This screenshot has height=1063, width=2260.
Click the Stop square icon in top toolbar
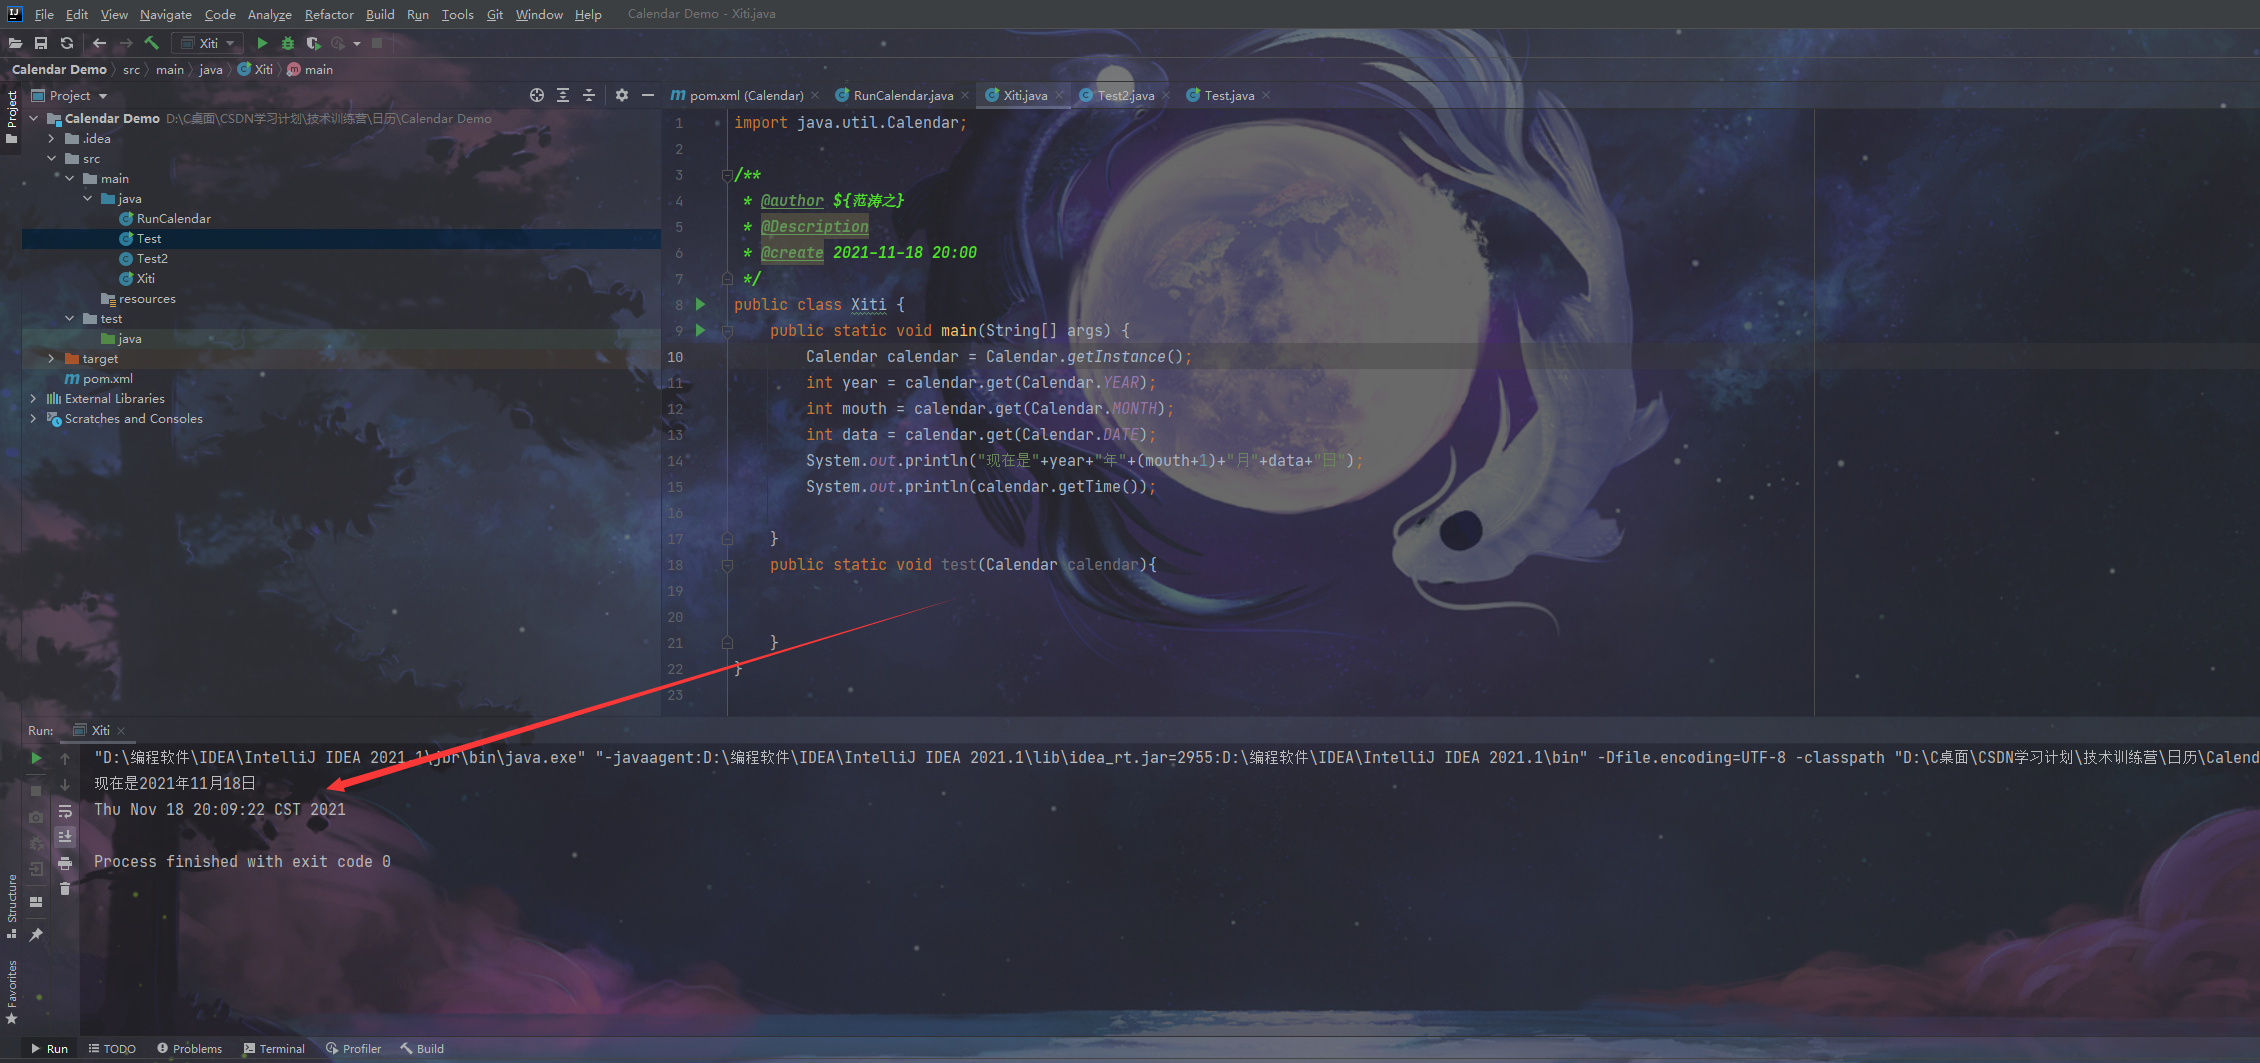click(x=377, y=43)
